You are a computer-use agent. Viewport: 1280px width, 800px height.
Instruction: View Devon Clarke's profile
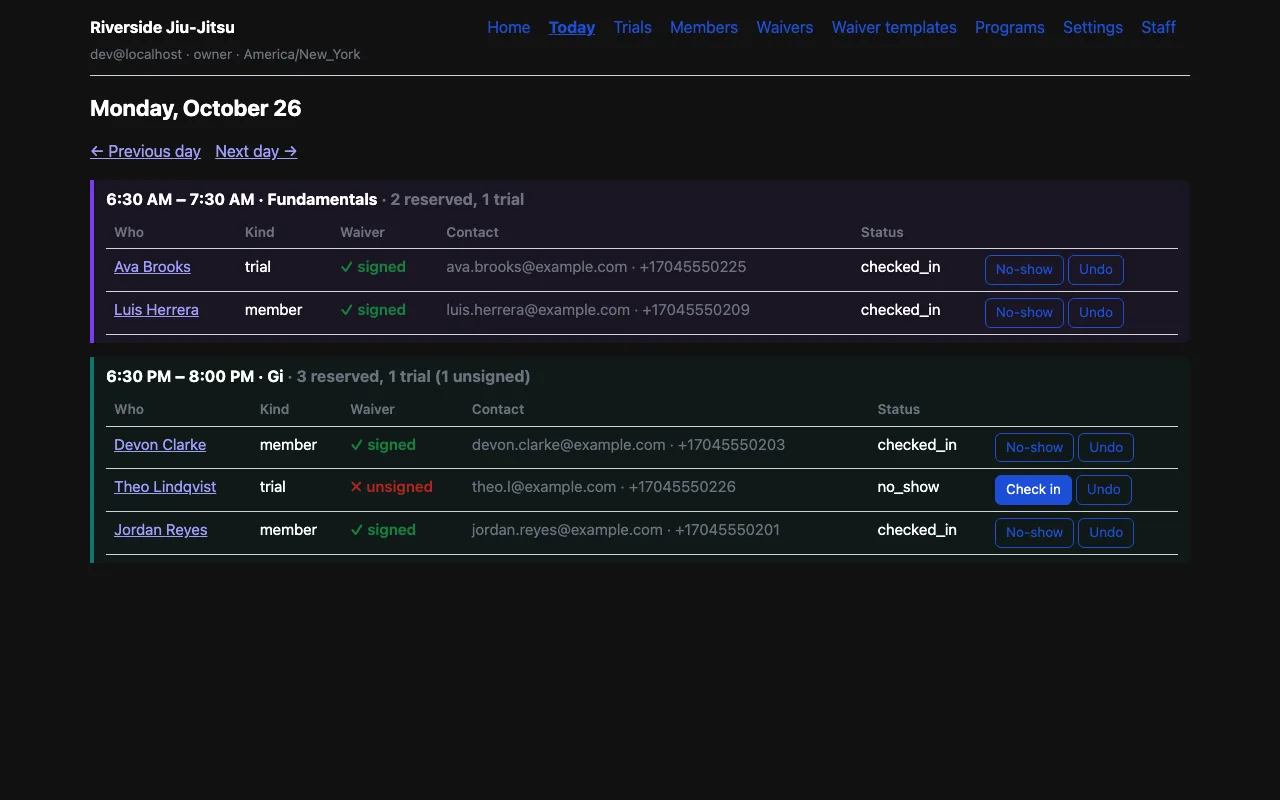click(160, 445)
